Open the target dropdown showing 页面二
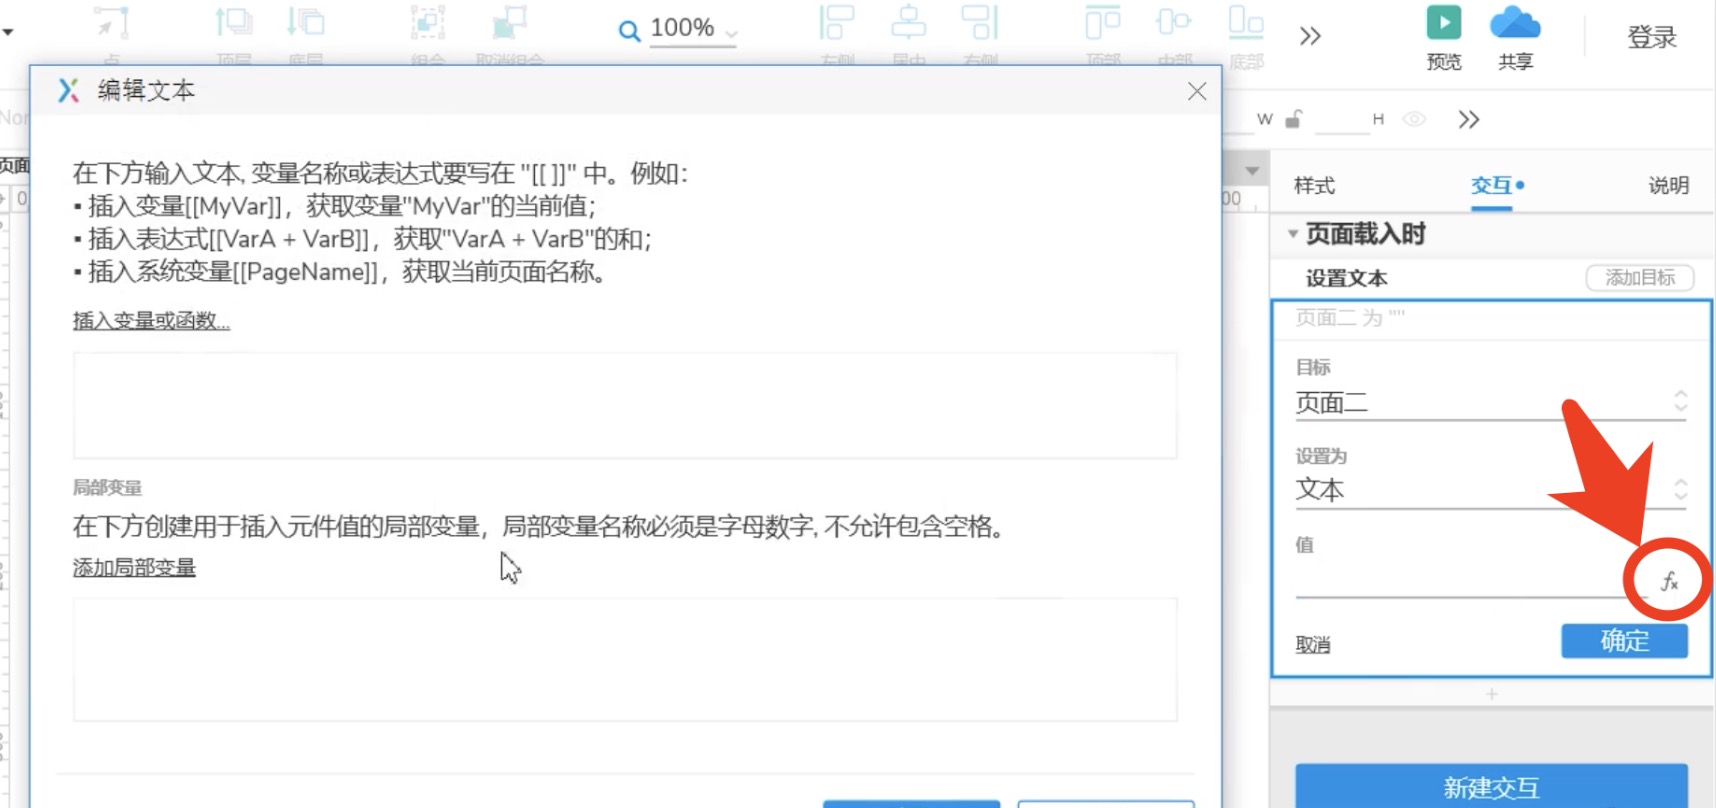The image size is (1716, 808). click(x=1490, y=403)
